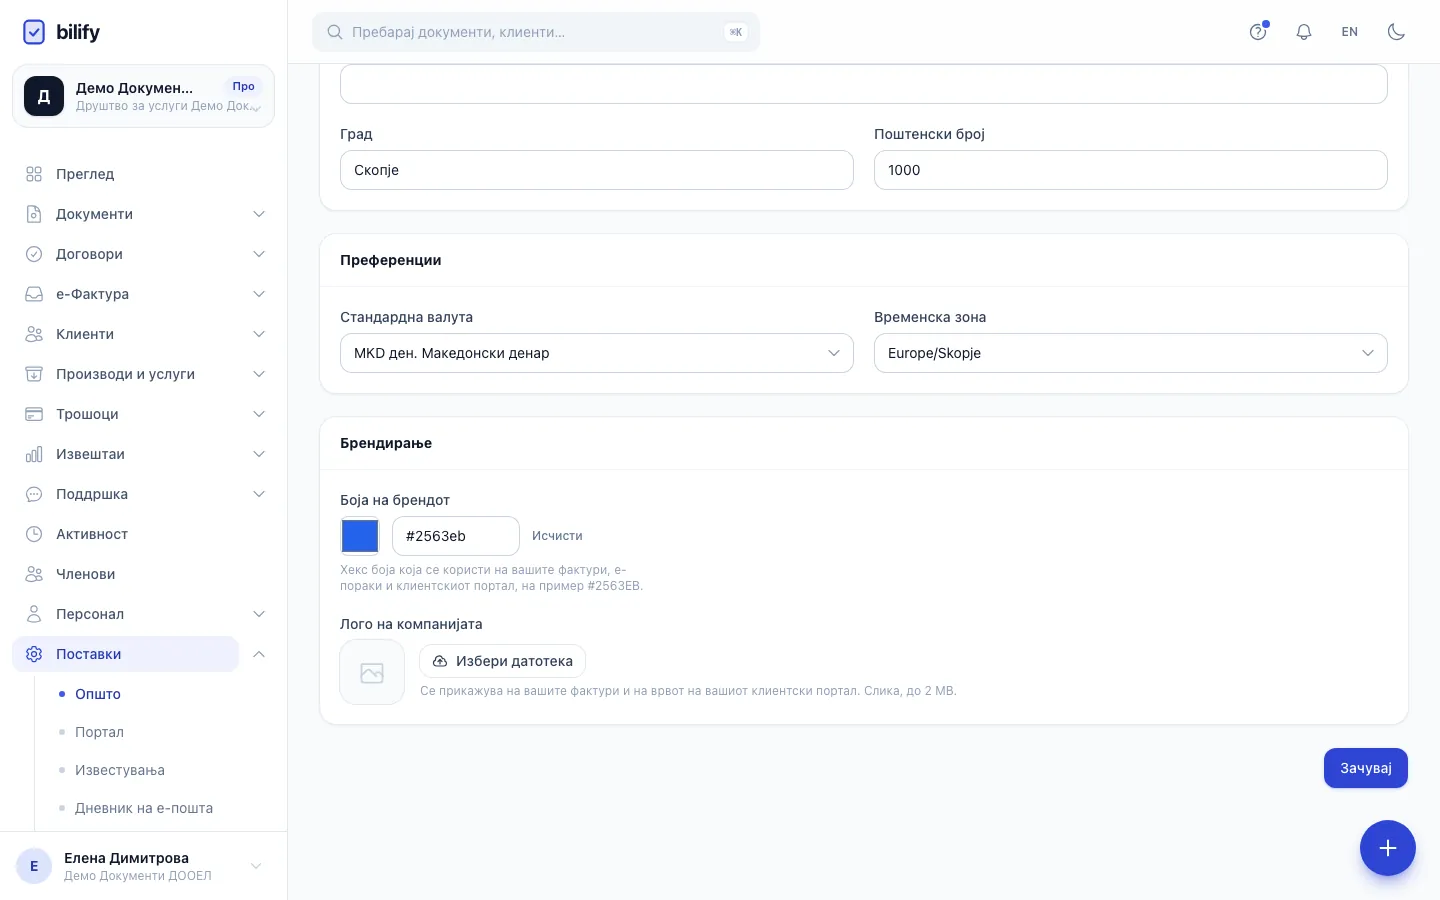Image resolution: width=1440 pixels, height=900 pixels.
Task: Click the hex color field #2563eb
Action: (x=456, y=536)
